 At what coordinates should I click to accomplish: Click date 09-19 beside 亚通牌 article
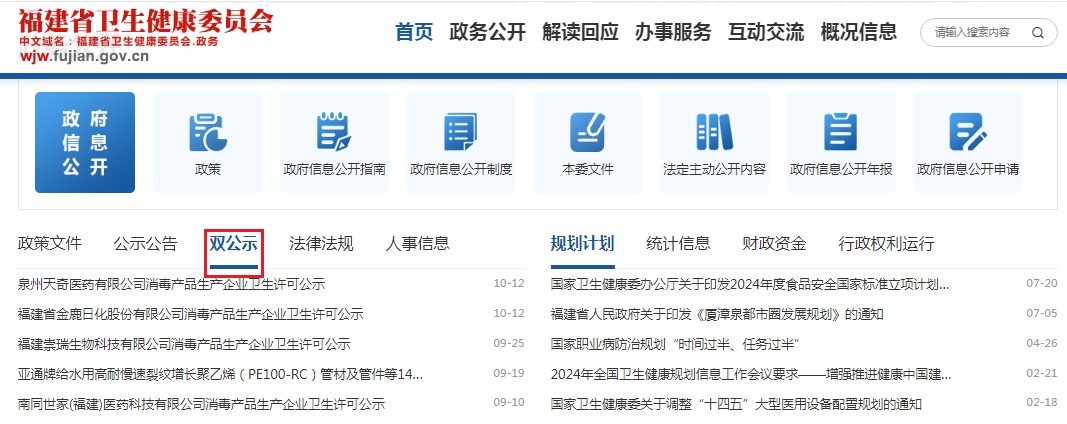click(509, 374)
